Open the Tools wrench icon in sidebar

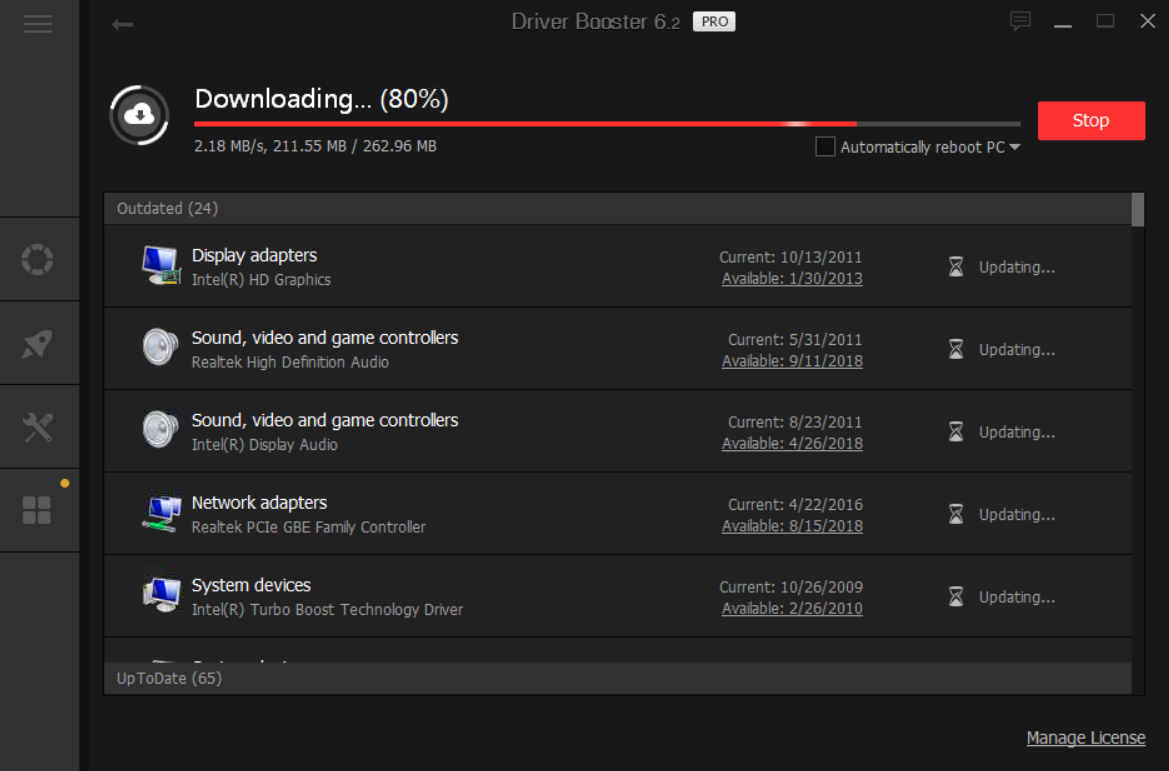point(38,427)
